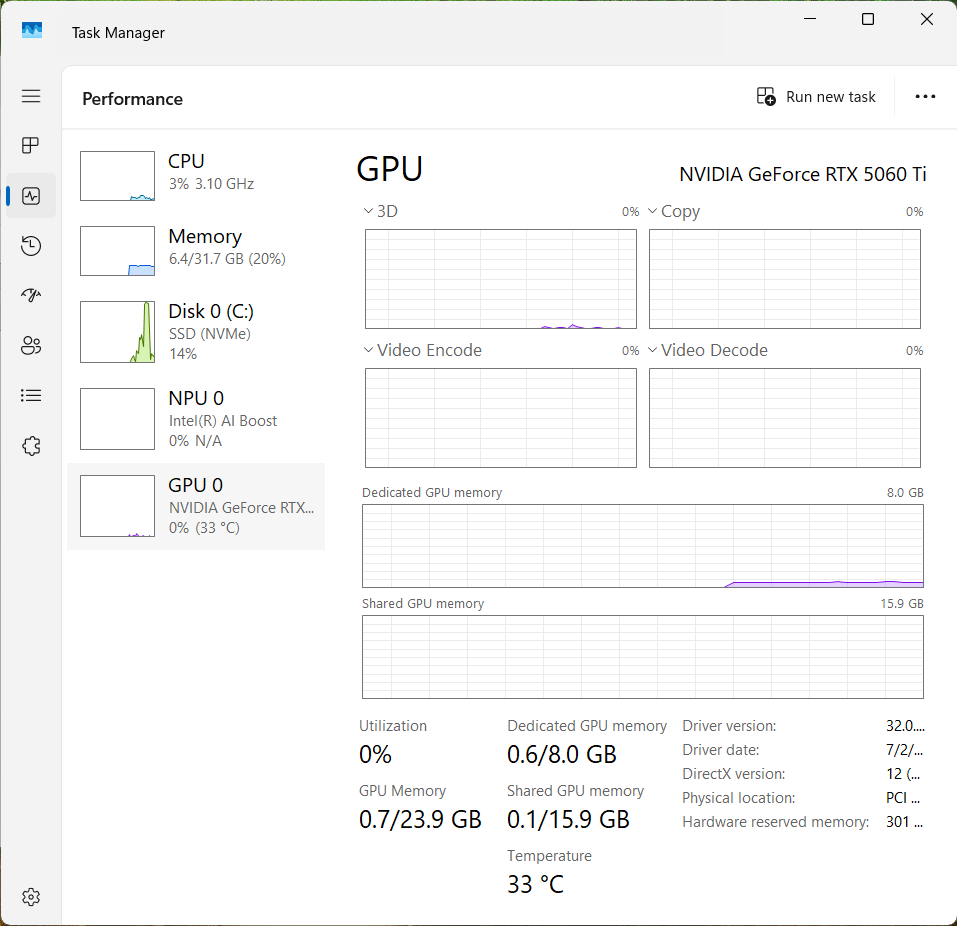Click the Shared GPU memory graph
This screenshot has width=957, height=926.
tap(643, 657)
